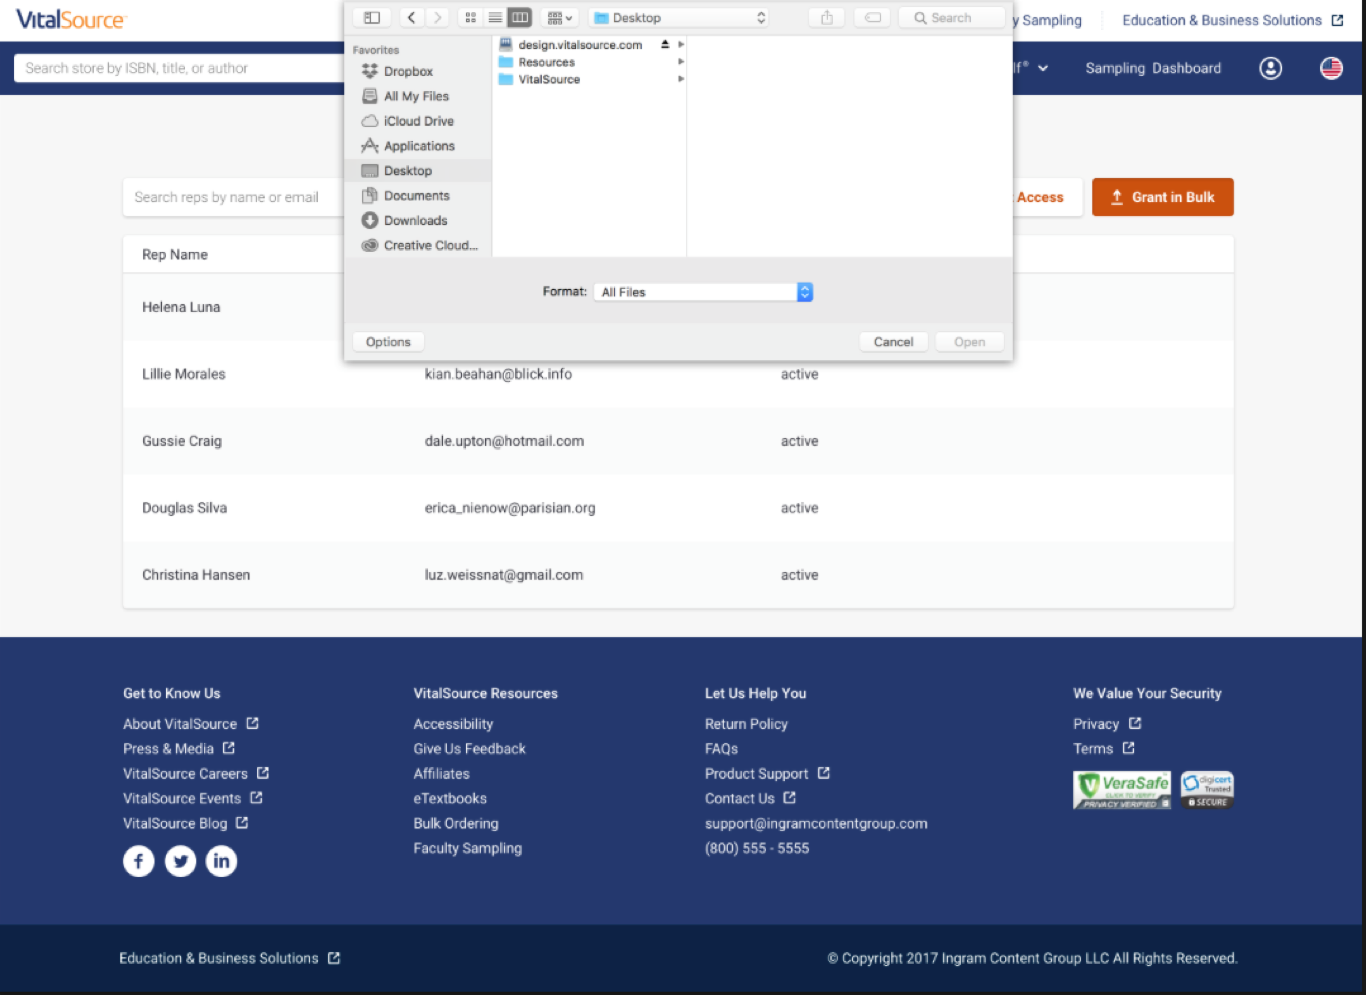This screenshot has height=995, width=1366.
Task: Select iCloud Drive in the file dialog sidebar
Action: [x=417, y=120]
